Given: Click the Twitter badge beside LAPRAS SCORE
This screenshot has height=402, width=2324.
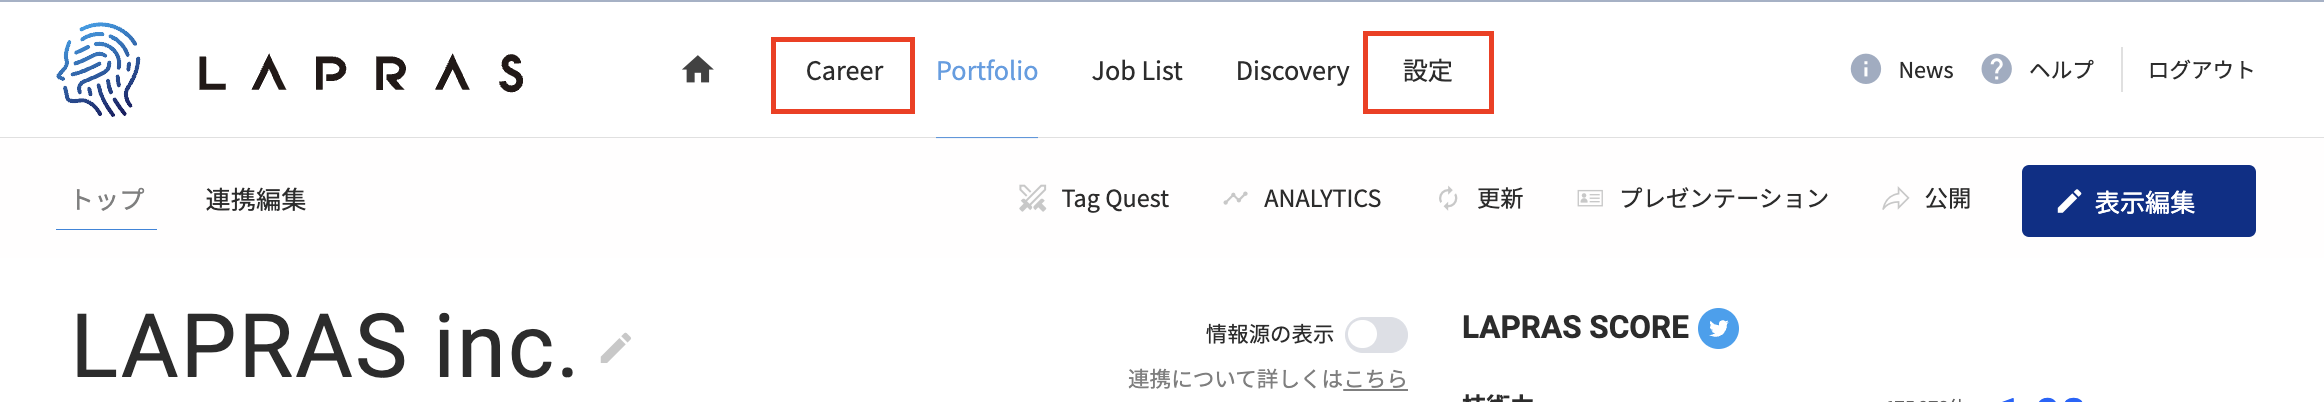Looking at the screenshot, I should tap(1718, 328).
